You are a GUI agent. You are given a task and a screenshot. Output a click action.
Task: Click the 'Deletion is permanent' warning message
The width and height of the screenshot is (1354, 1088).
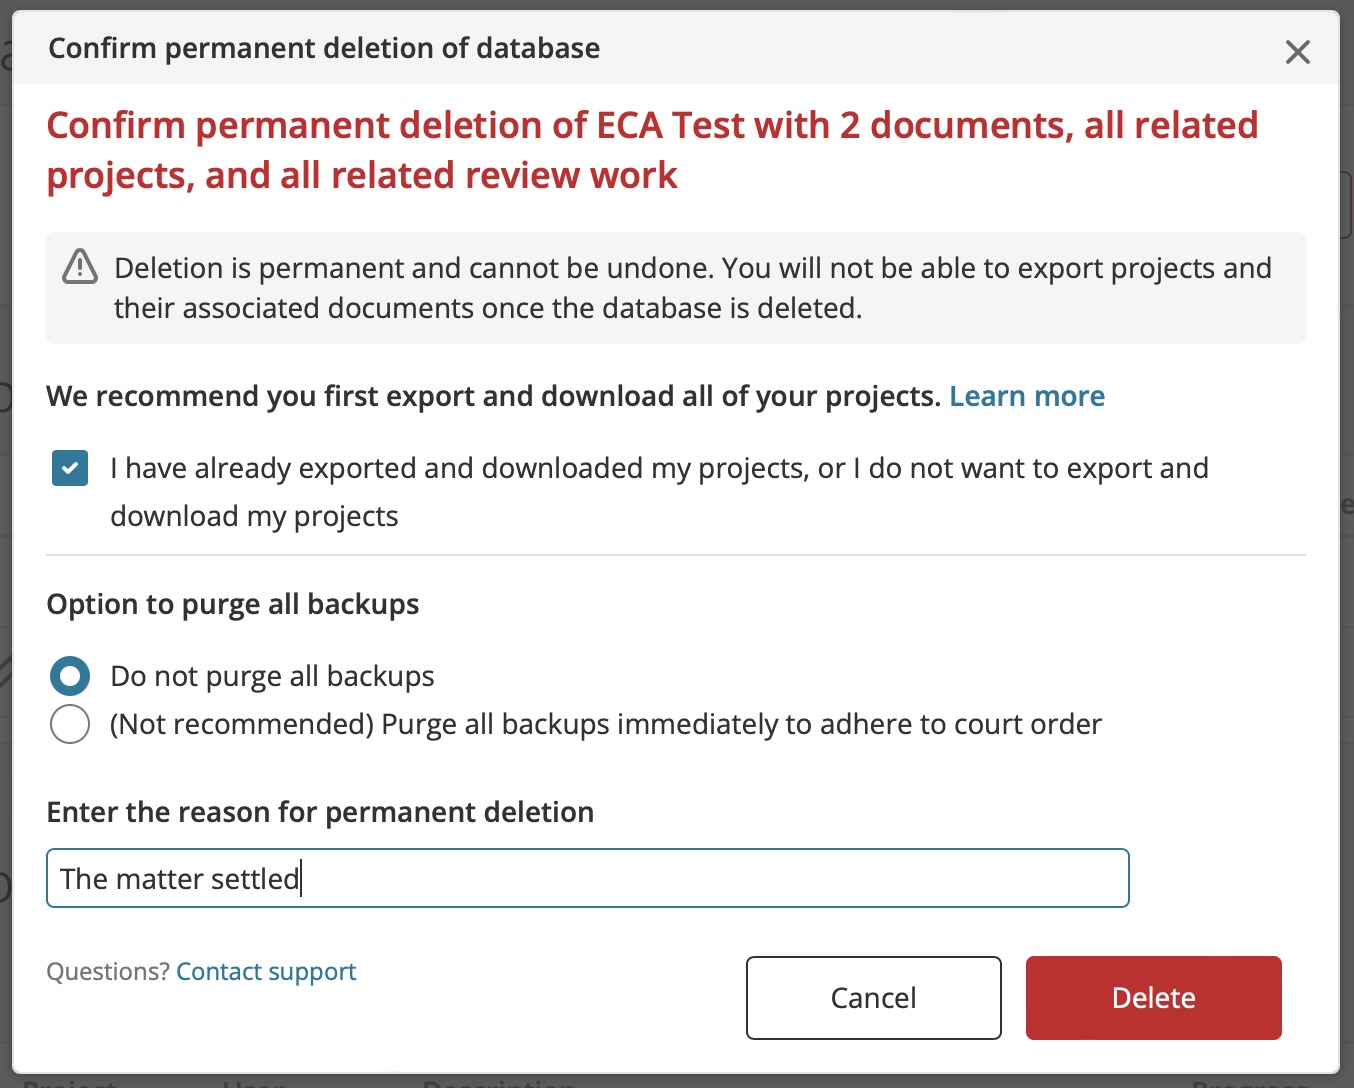[x=692, y=288]
